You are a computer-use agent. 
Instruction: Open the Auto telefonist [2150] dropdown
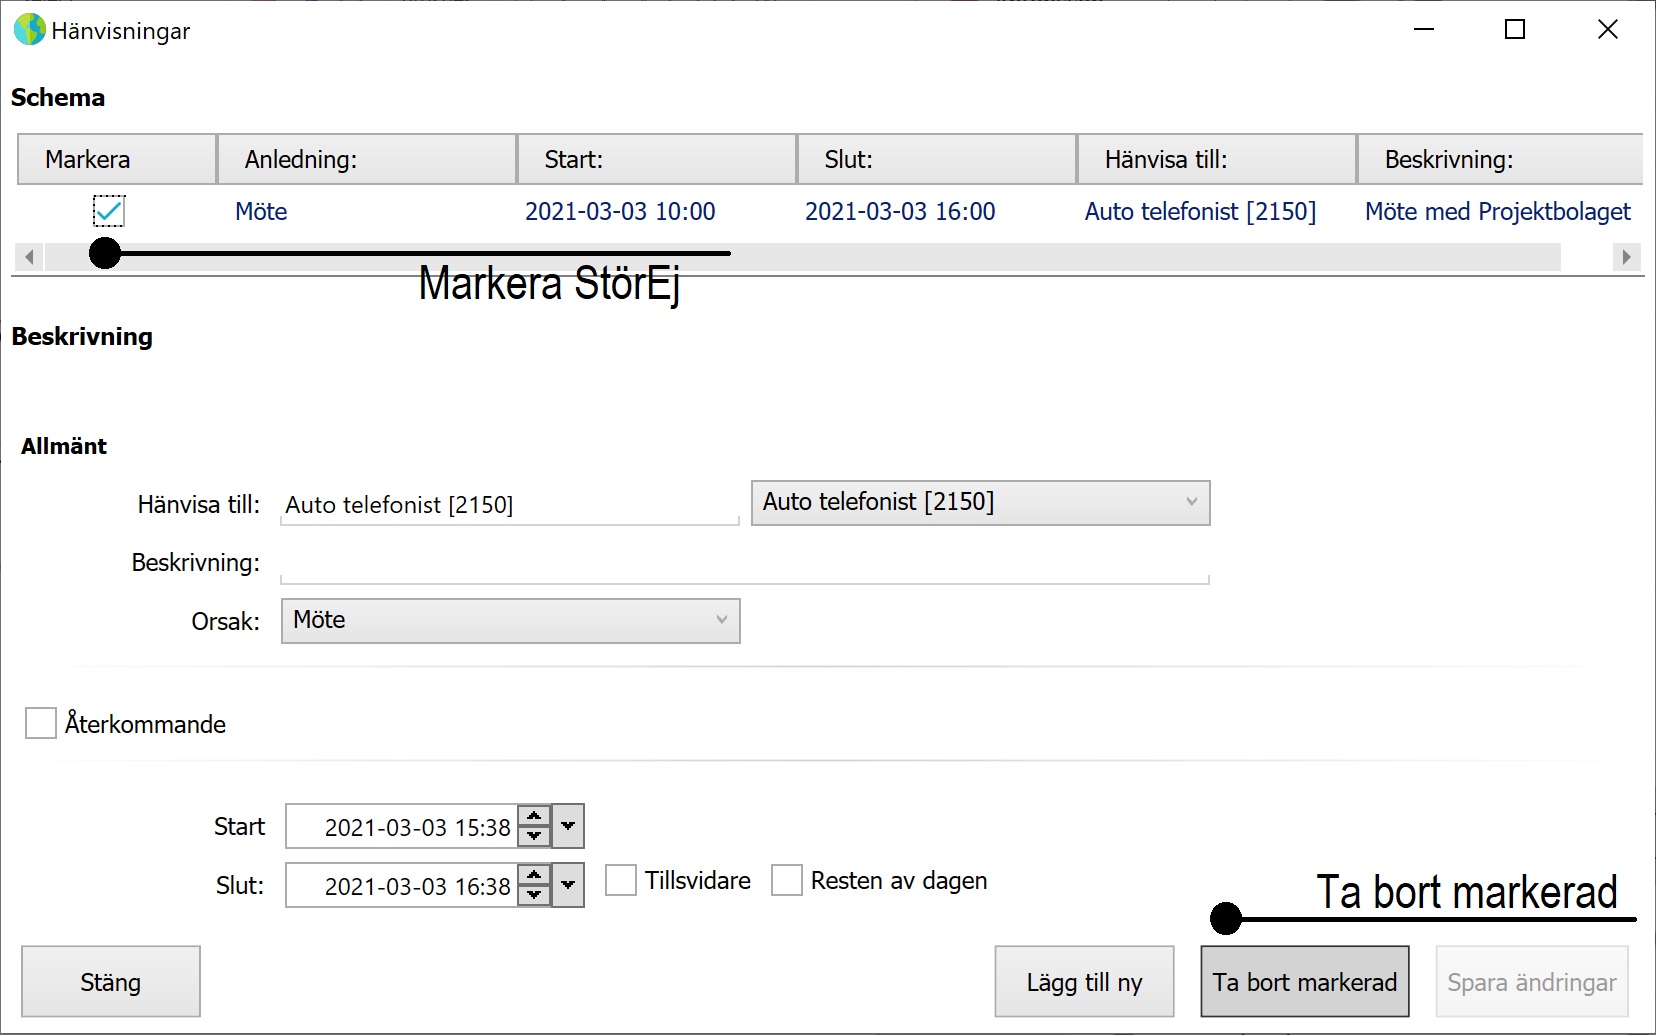(x=980, y=502)
